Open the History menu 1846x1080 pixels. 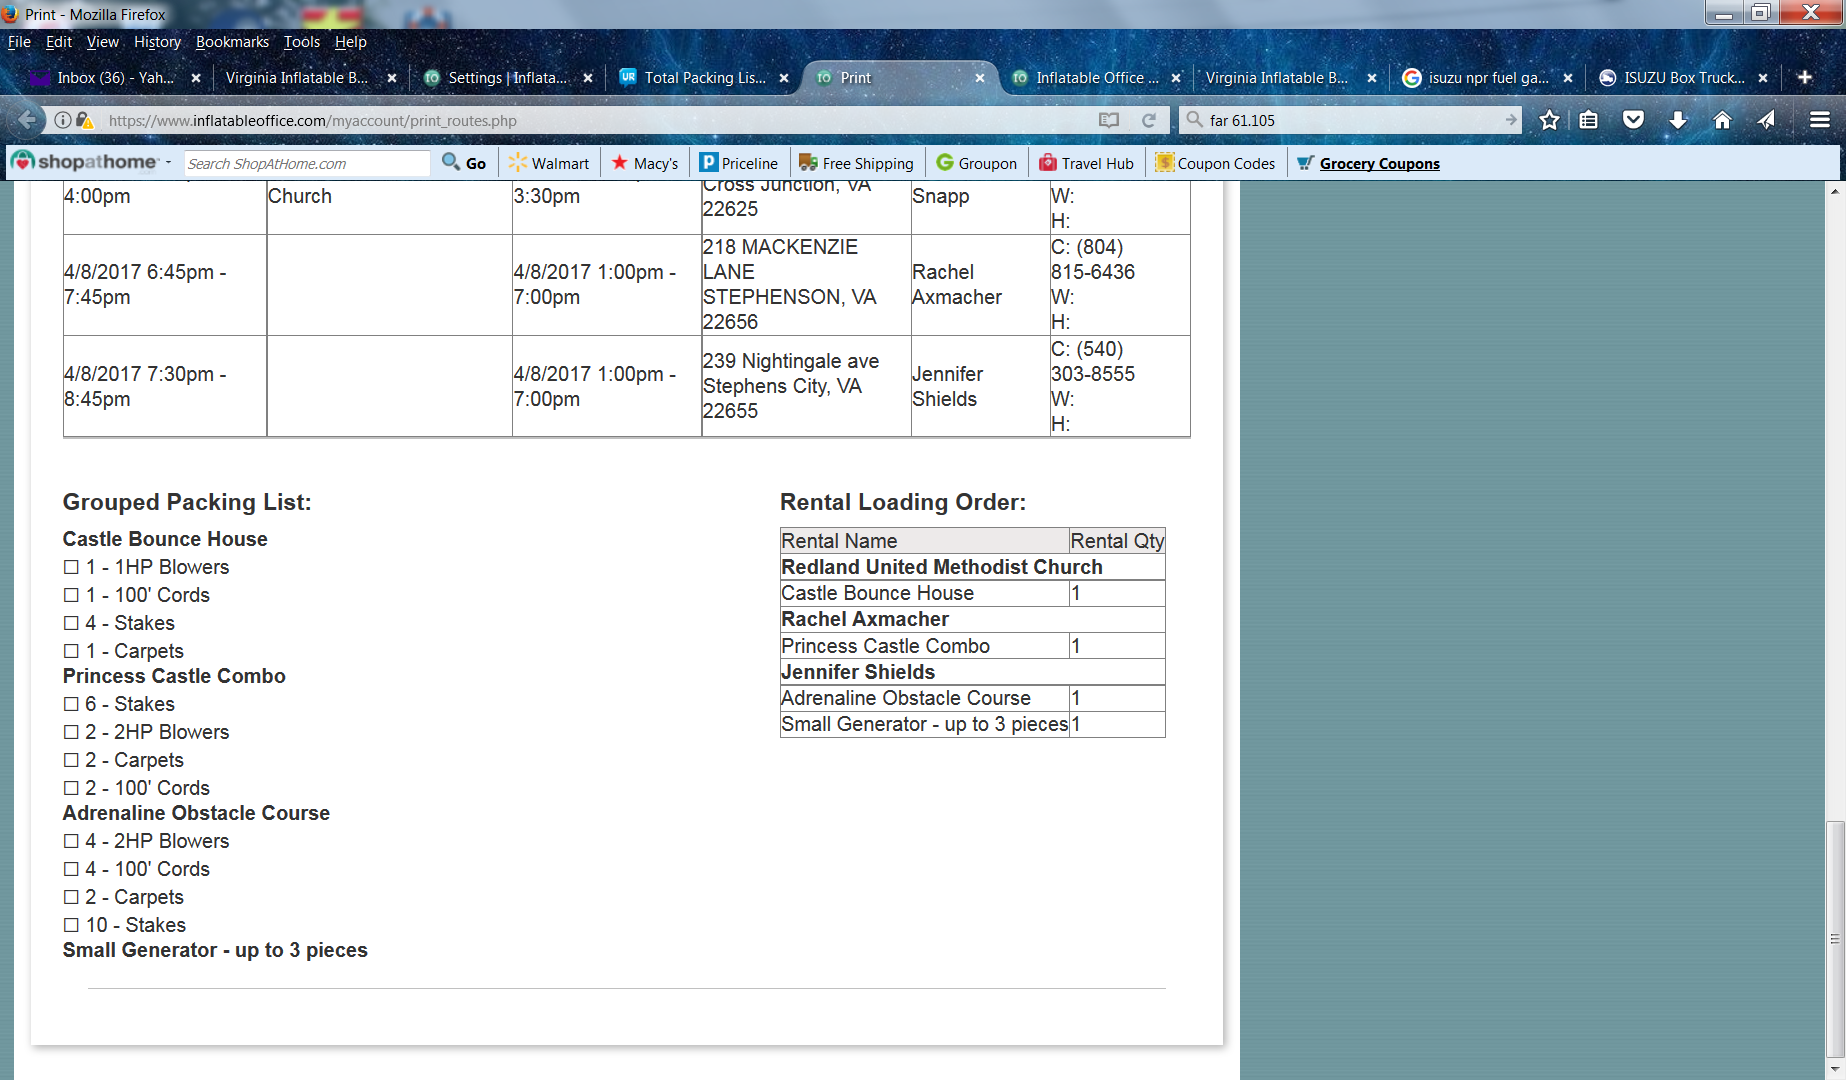coord(157,42)
